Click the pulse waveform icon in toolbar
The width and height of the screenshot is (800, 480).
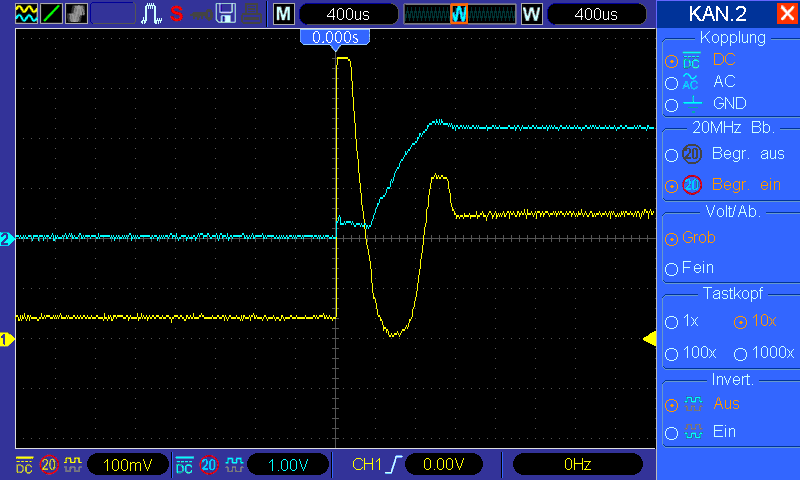[151, 14]
